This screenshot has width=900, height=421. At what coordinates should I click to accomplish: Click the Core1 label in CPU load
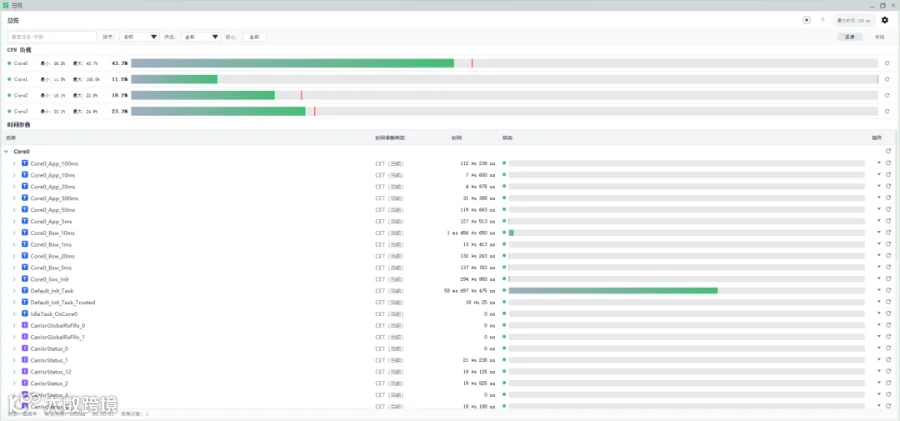[21, 79]
